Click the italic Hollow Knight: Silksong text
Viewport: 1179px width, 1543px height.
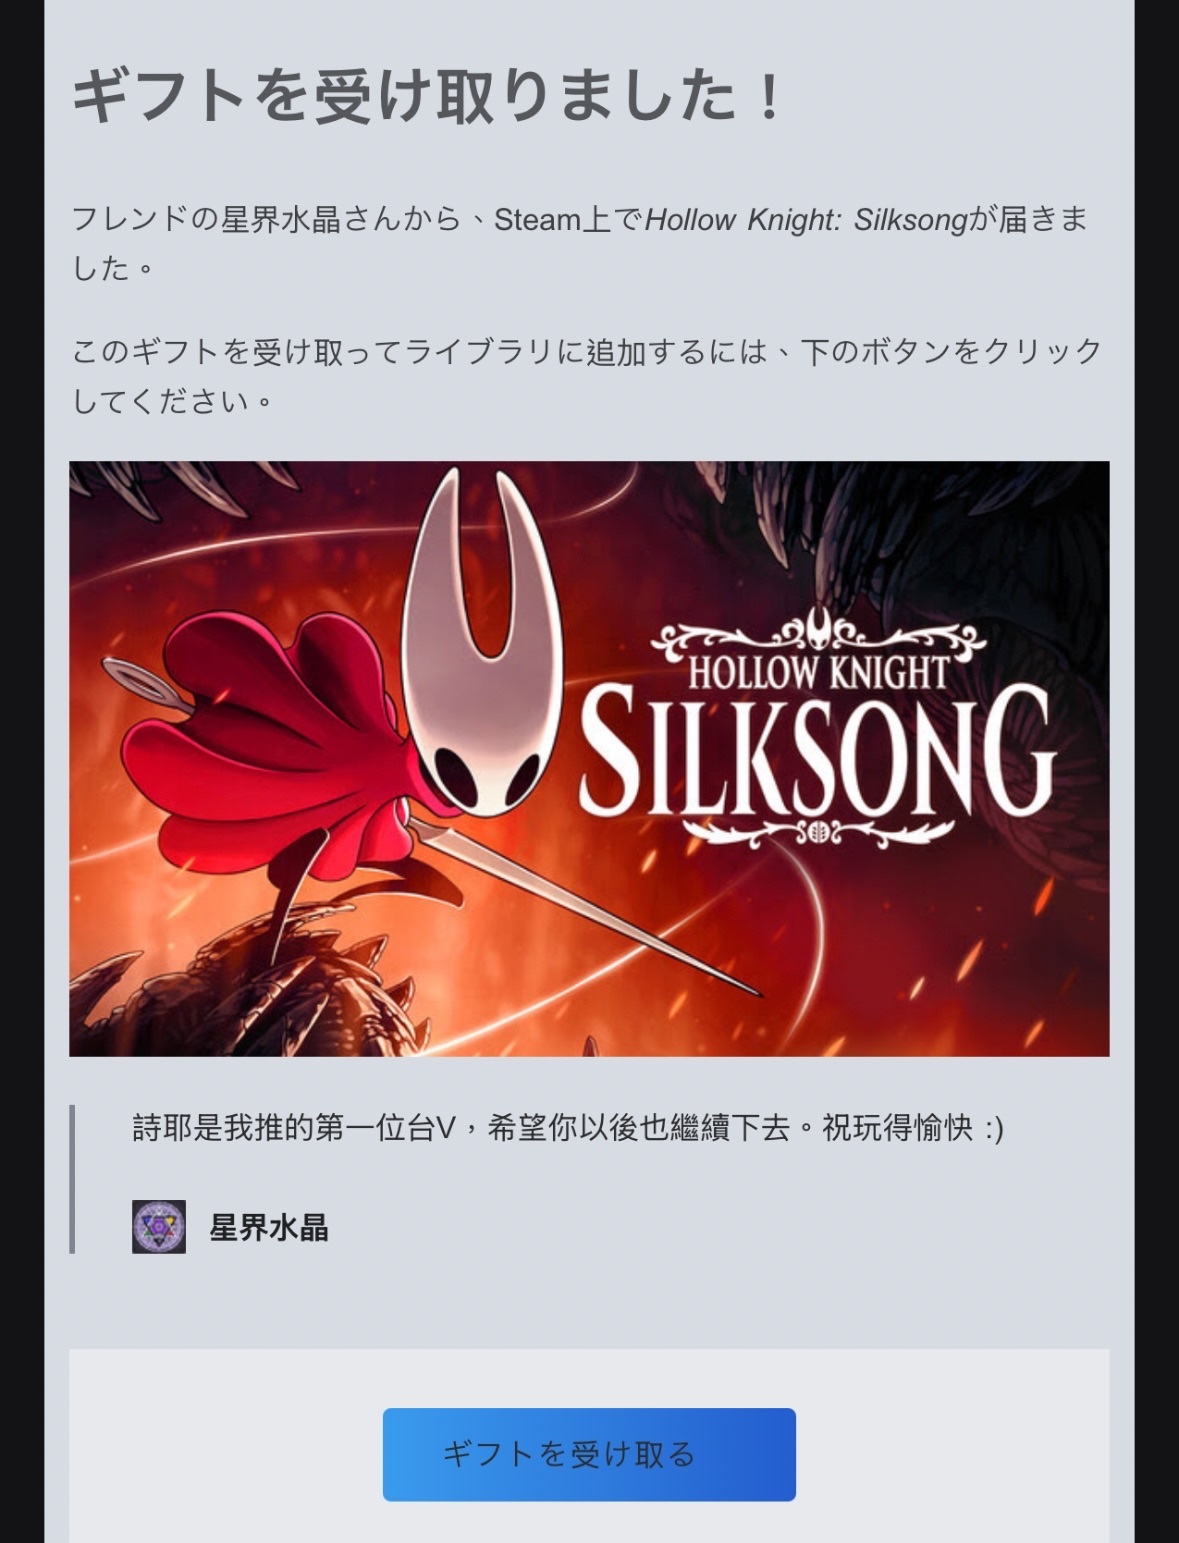pos(806,219)
